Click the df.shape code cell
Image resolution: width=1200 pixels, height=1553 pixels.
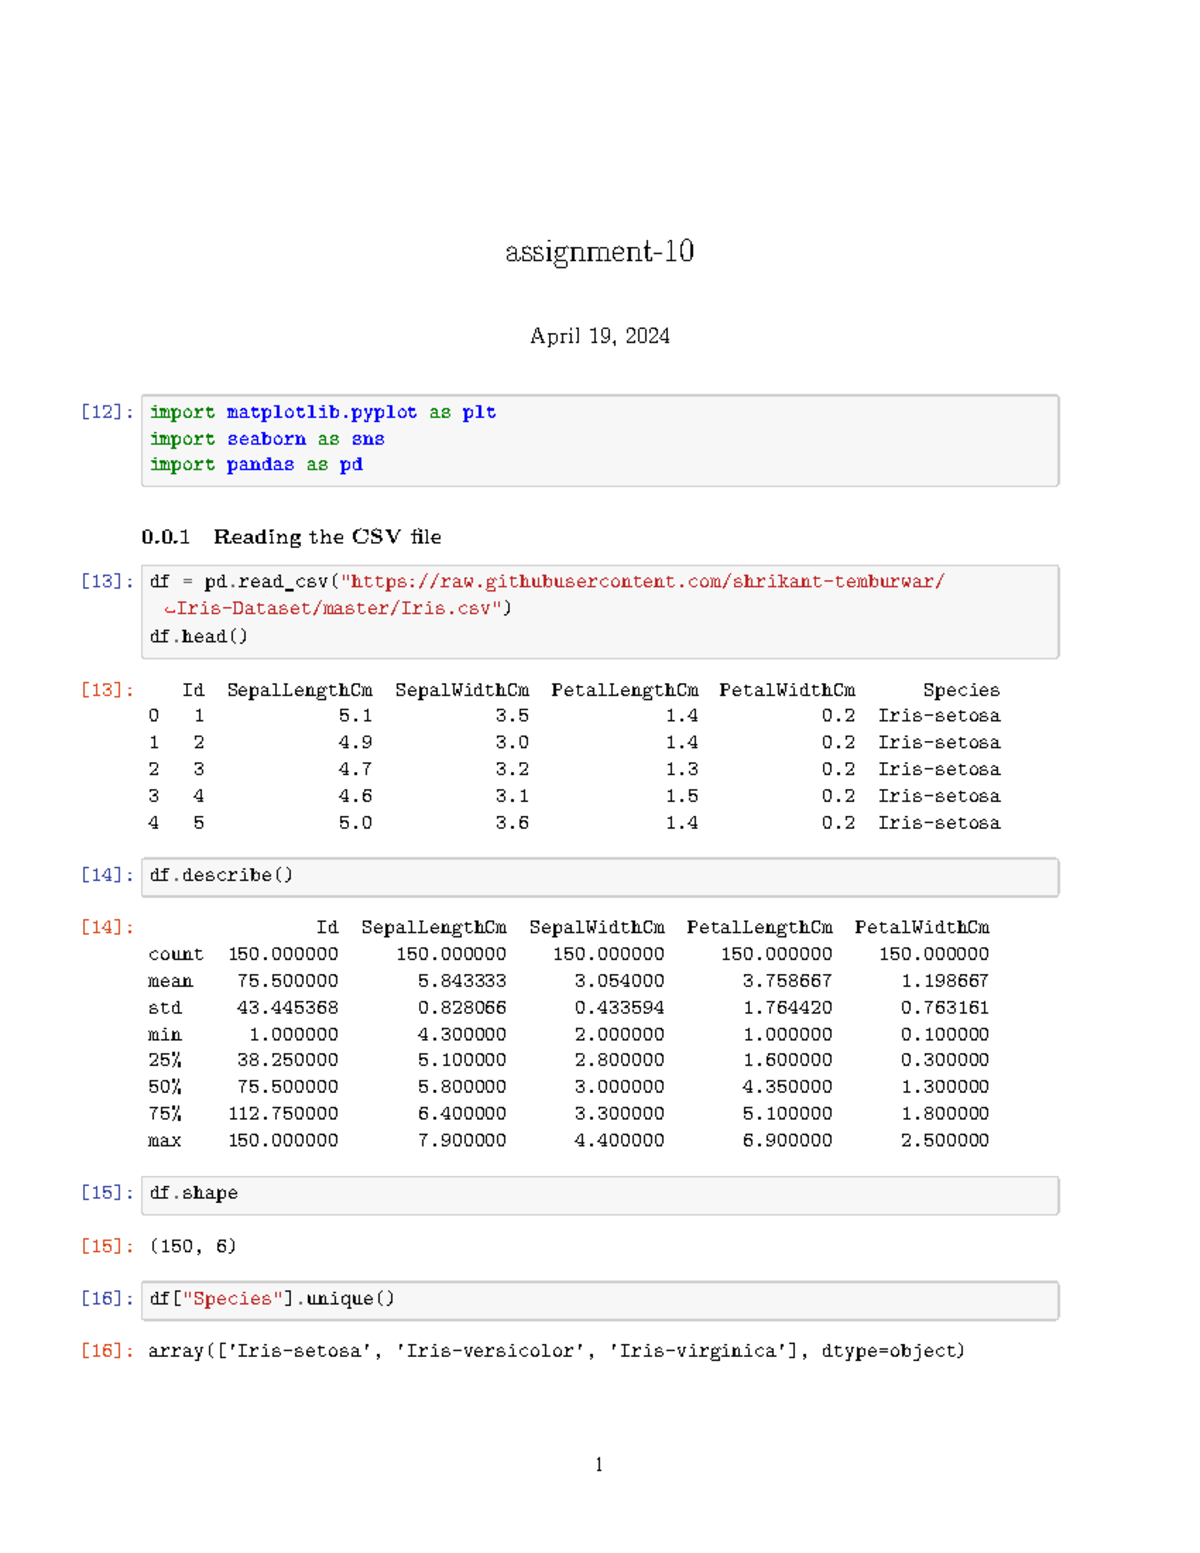(x=193, y=1192)
